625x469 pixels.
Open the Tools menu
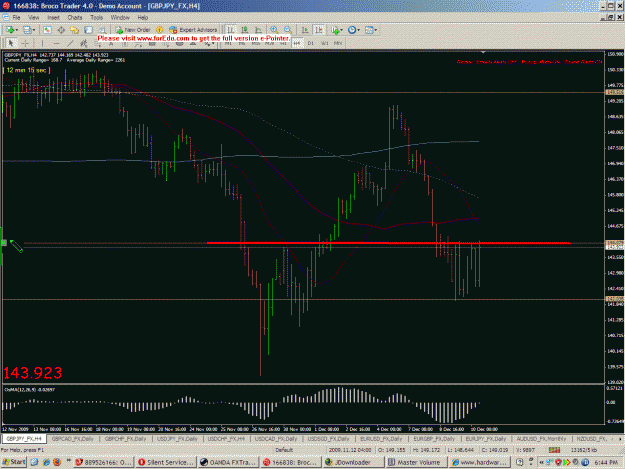point(96,18)
